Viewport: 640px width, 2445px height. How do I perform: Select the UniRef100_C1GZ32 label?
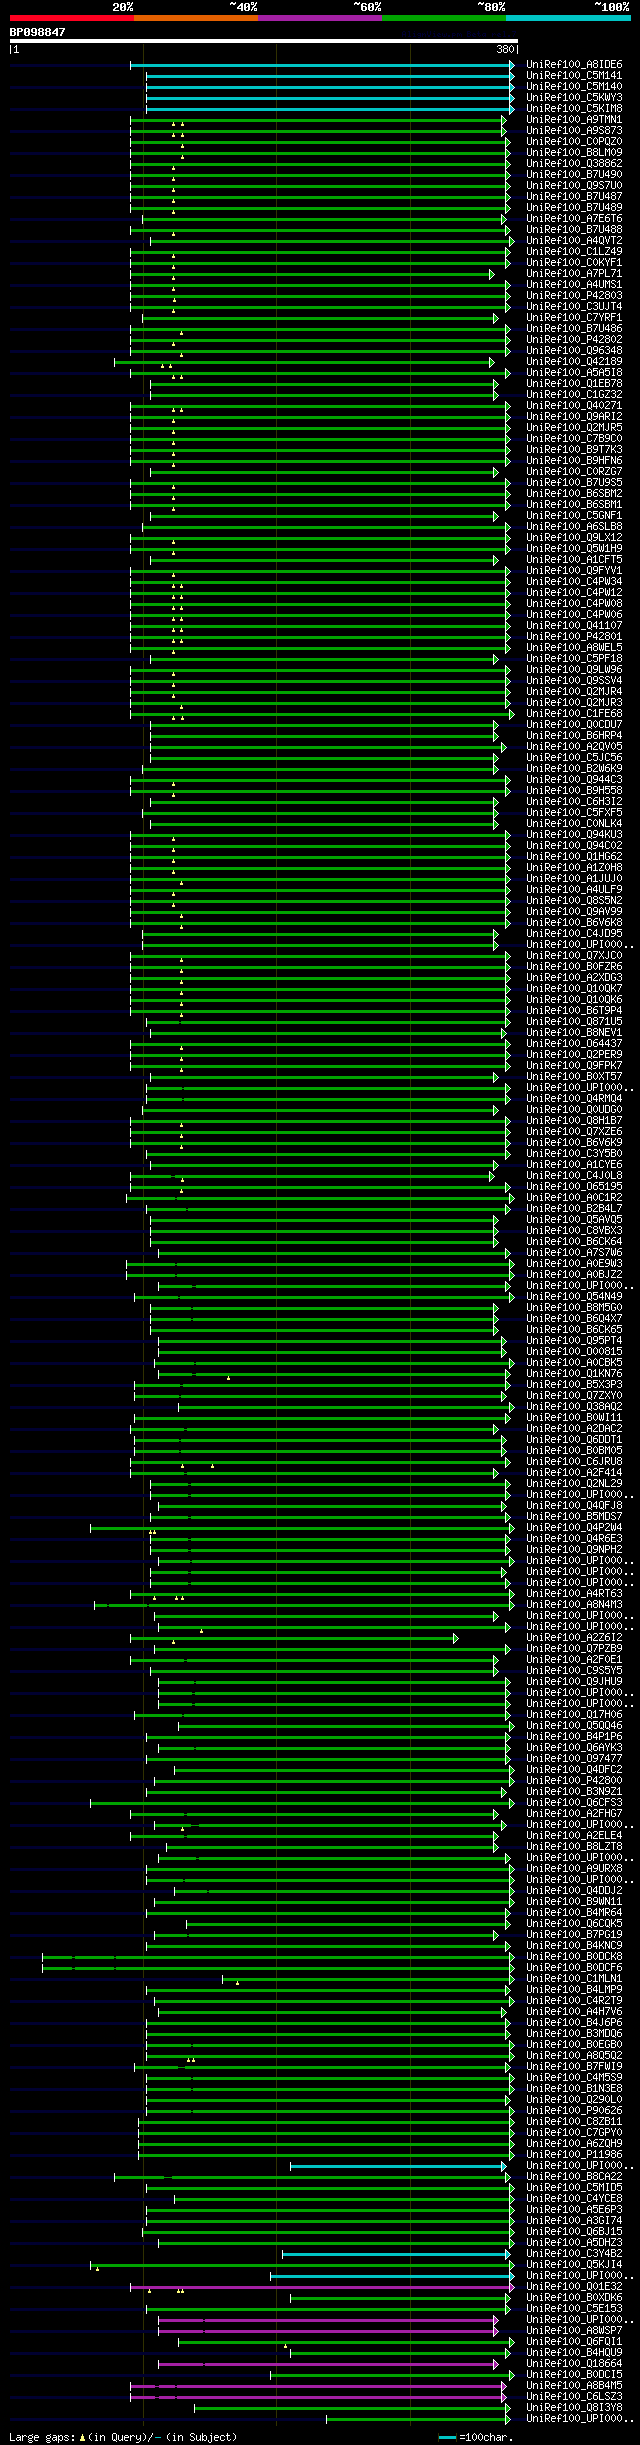[x=574, y=395]
